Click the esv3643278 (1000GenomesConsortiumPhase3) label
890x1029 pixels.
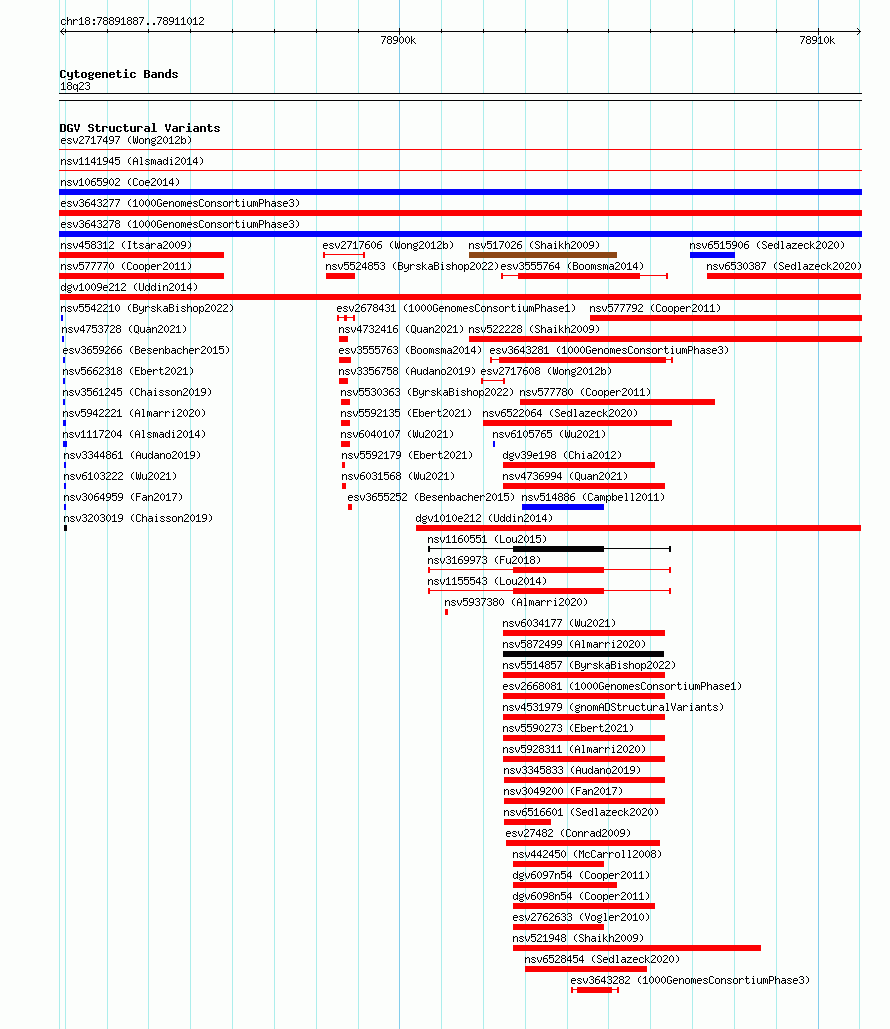point(180,224)
